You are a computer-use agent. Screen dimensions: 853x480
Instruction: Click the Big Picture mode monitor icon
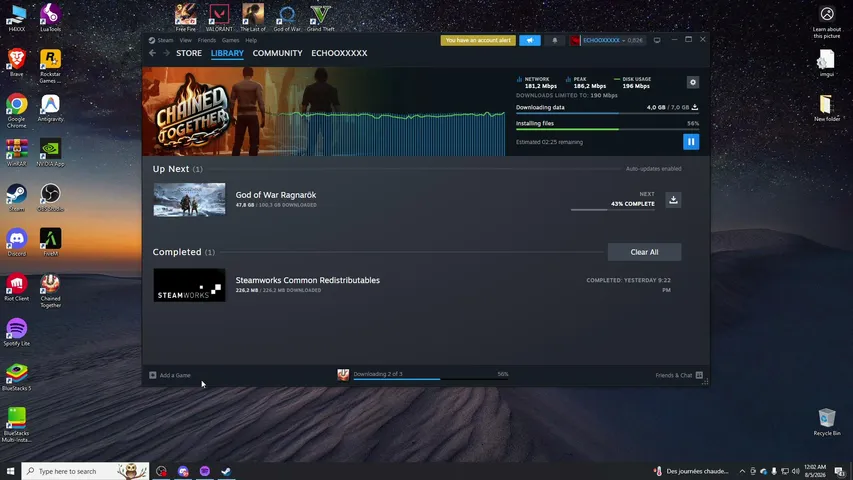click(657, 40)
